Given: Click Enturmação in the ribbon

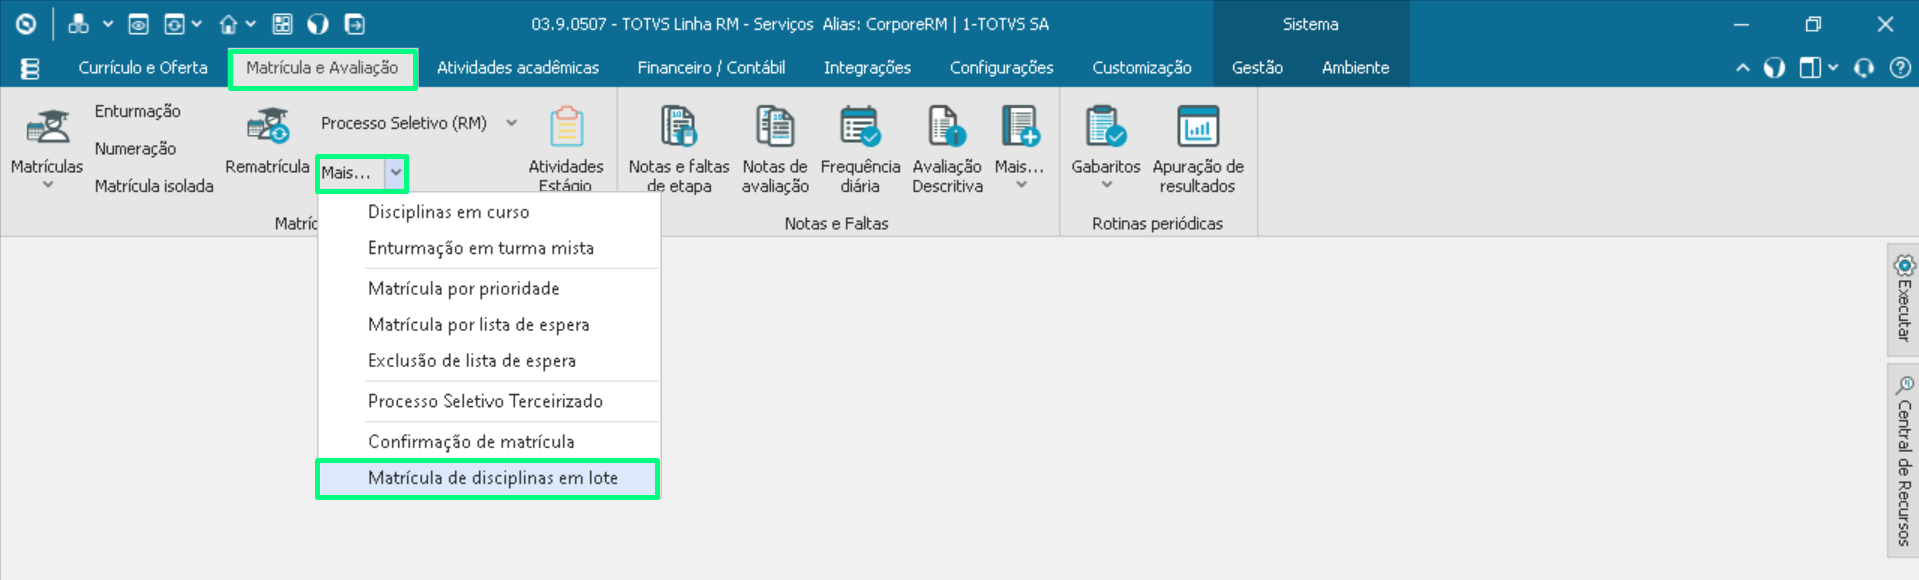Looking at the screenshot, I should click(x=138, y=111).
